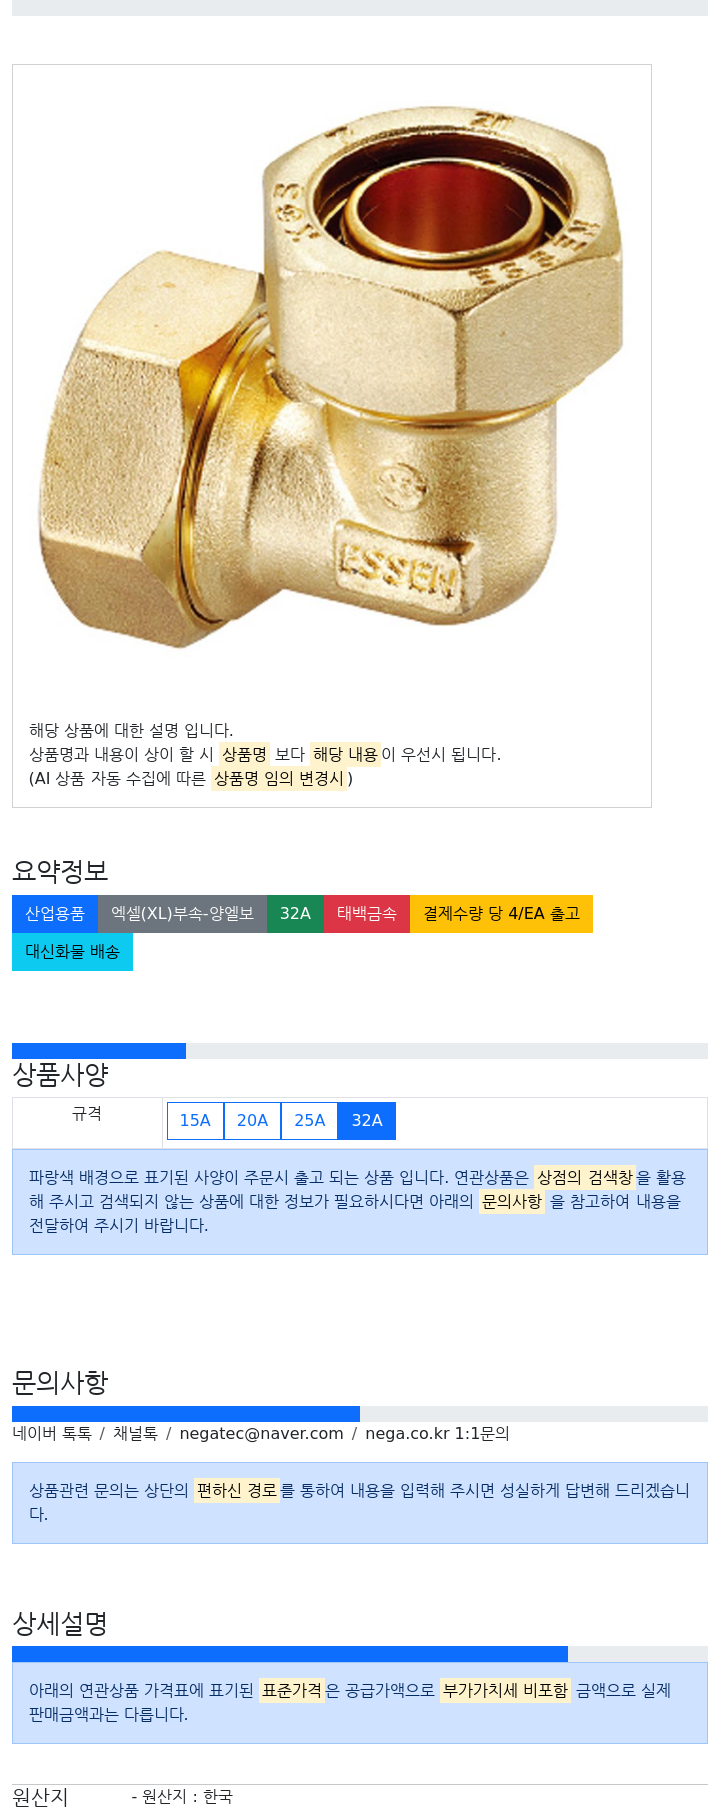
Task: Click the red 태백금속 tag
Action: 367,914
